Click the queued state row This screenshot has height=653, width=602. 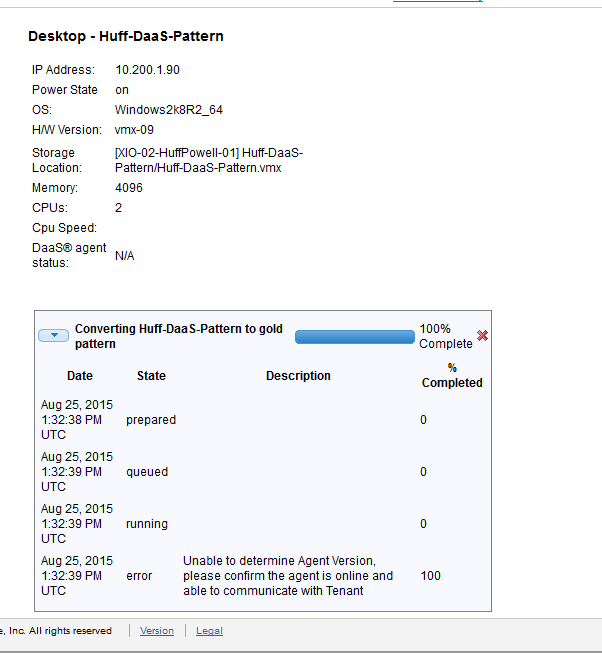pyautogui.click(x=147, y=472)
